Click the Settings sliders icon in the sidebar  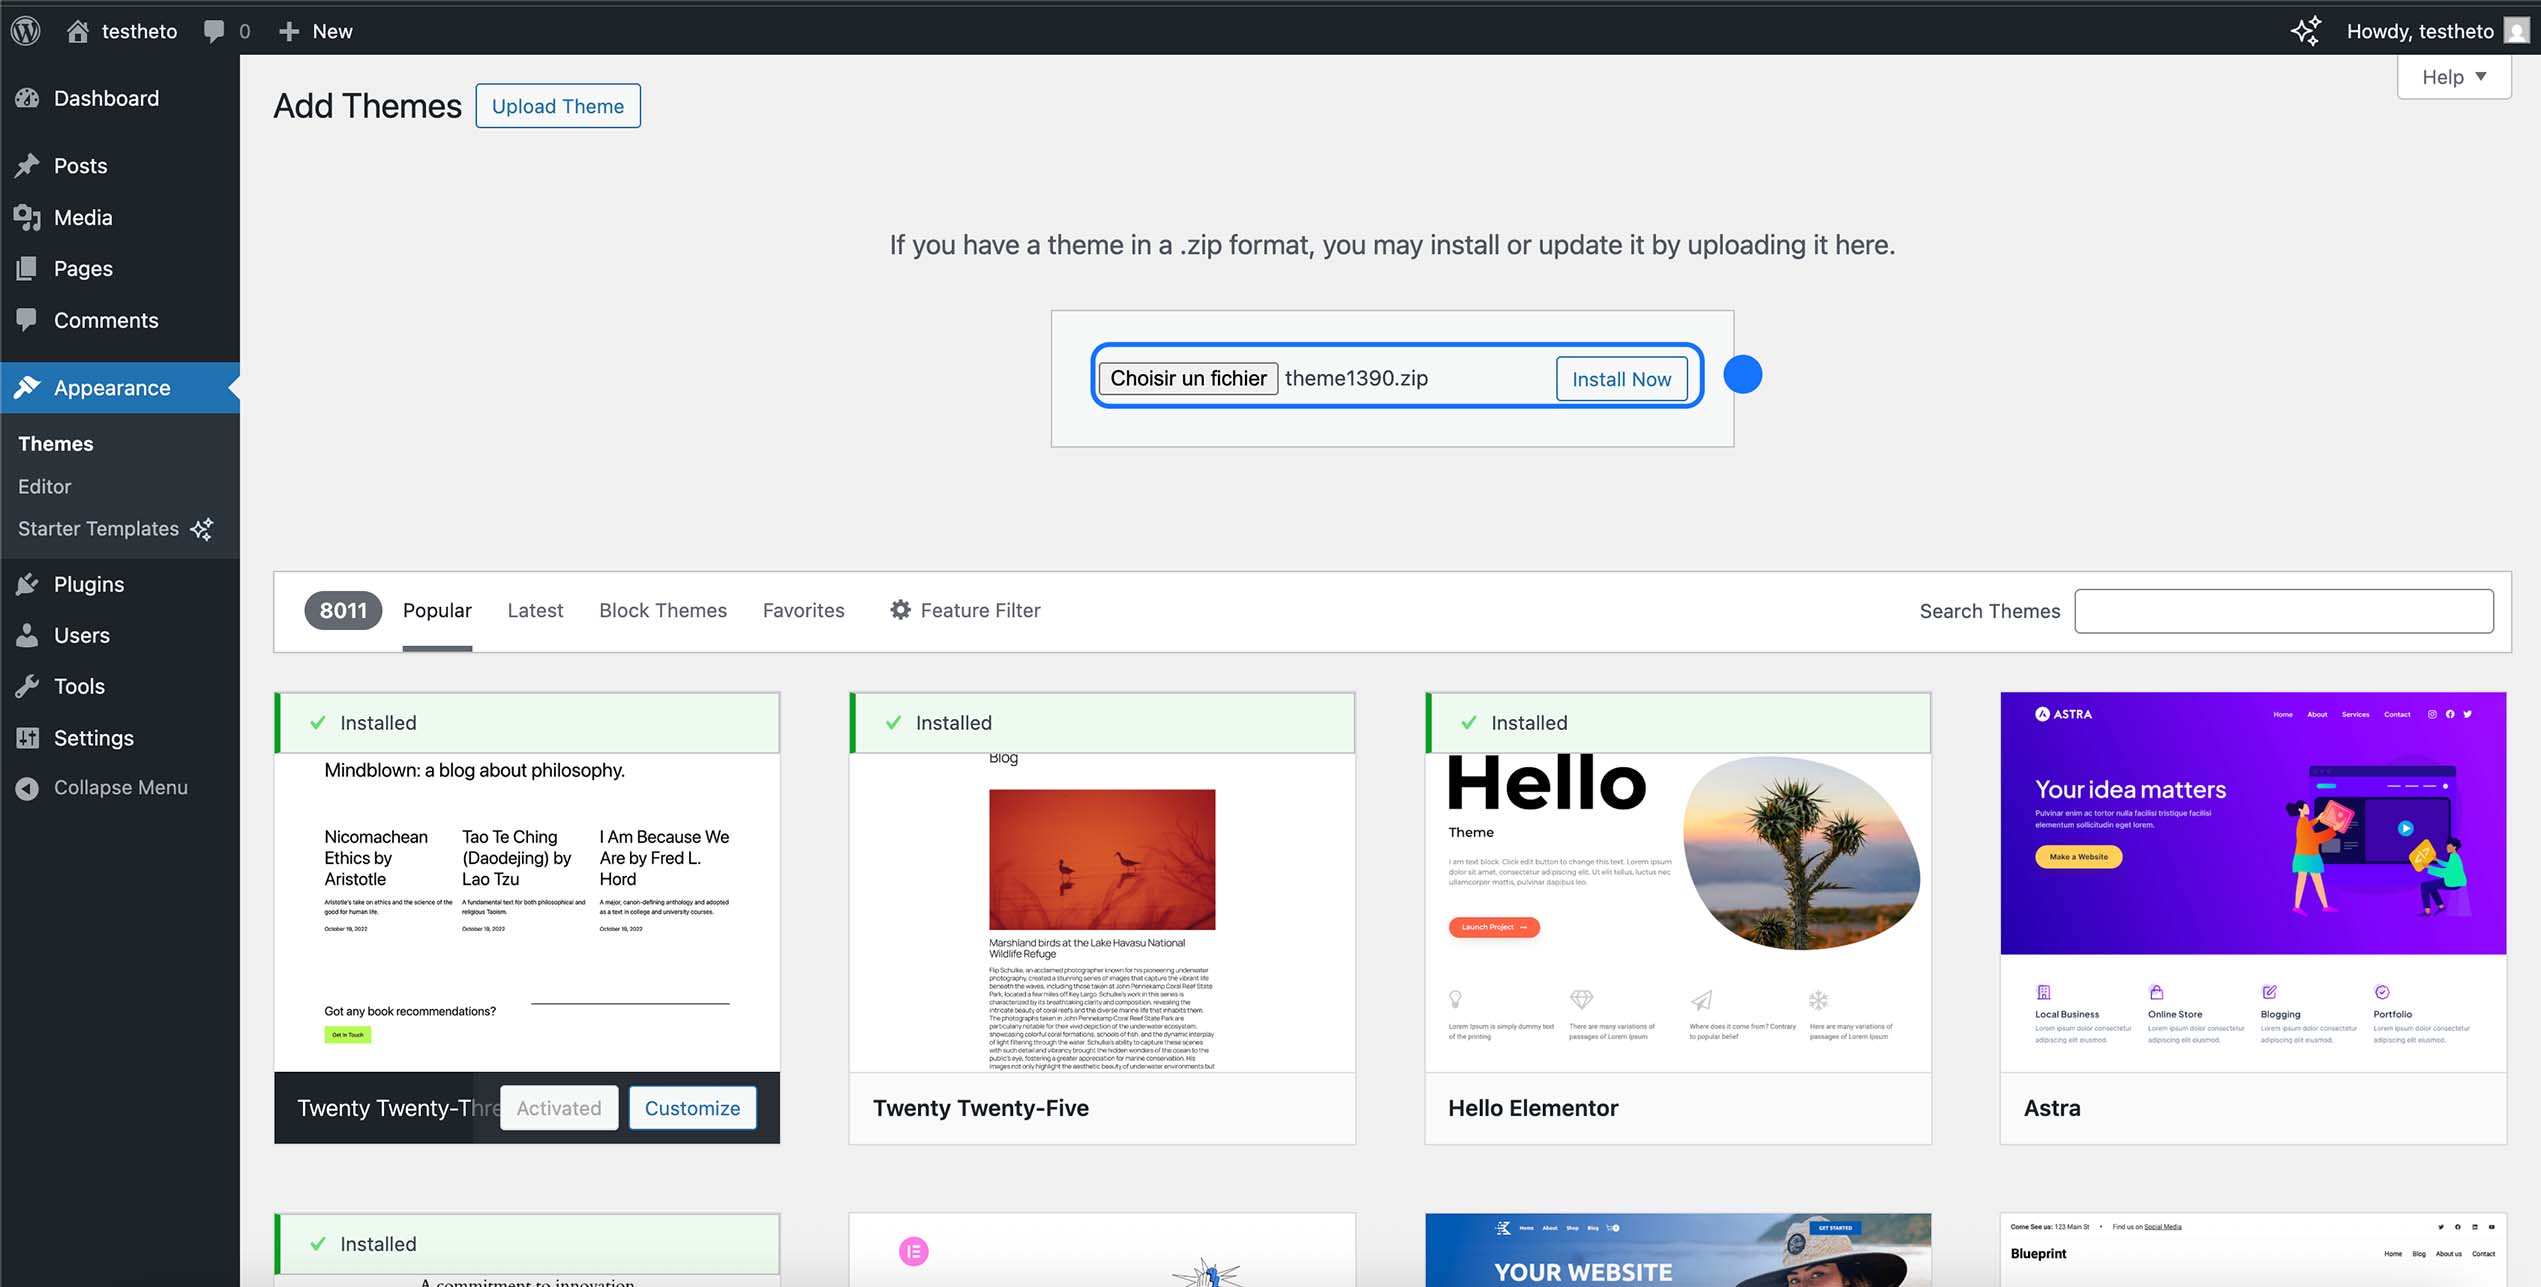point(27,738)
